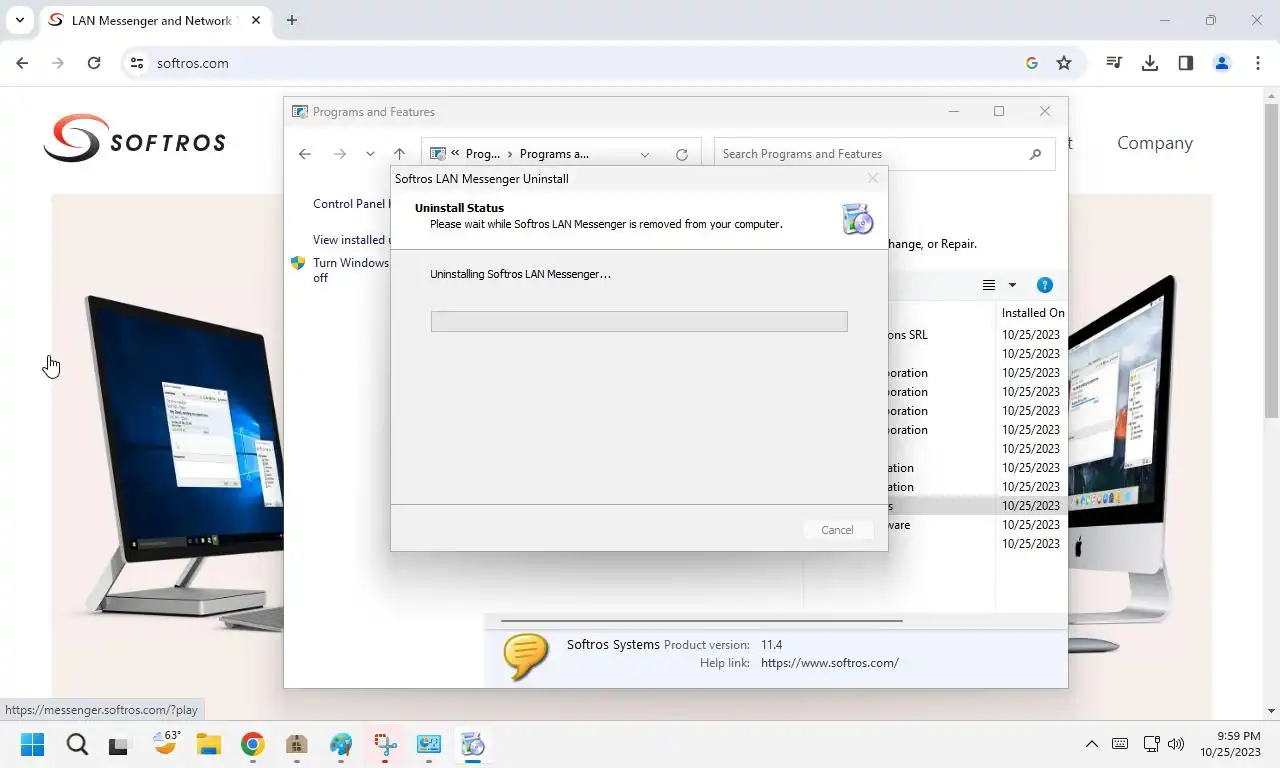Go up one level in Programs and Features
Image resolution: width=1280 pixels, height=768 pixels.
tap(399, 154)
